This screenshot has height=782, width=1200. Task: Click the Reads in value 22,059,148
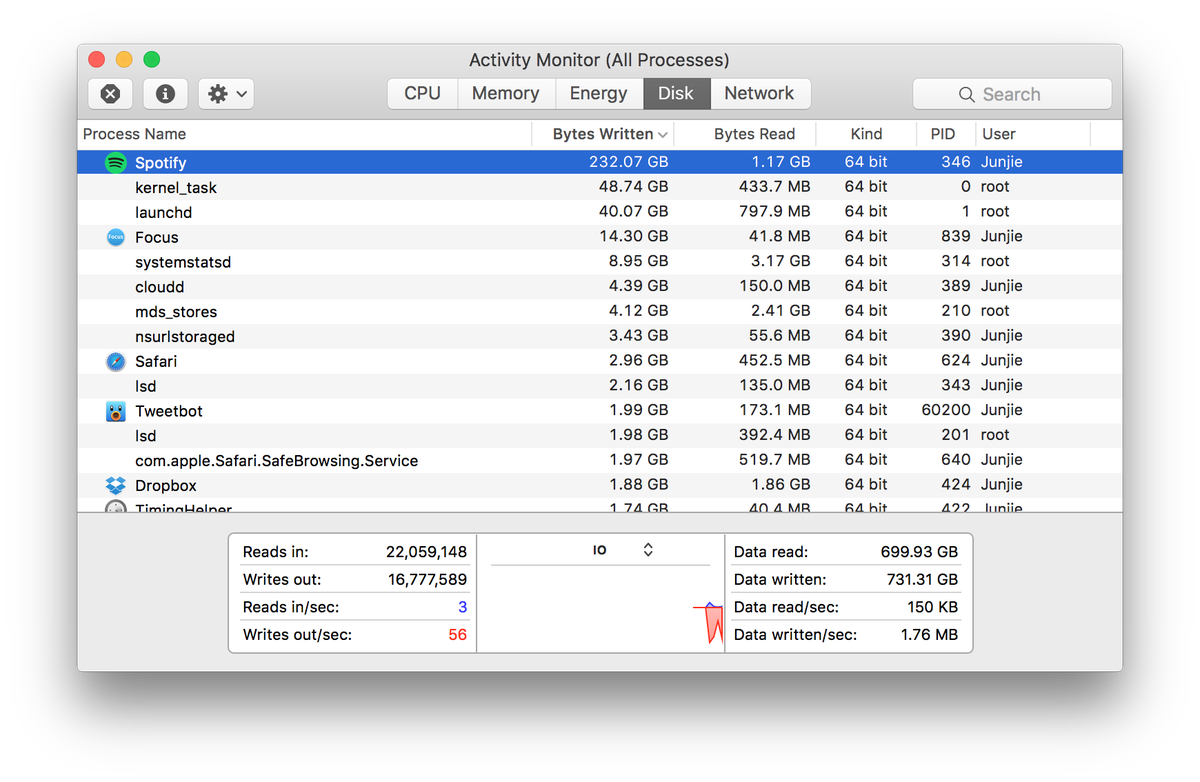click(427, 552)
